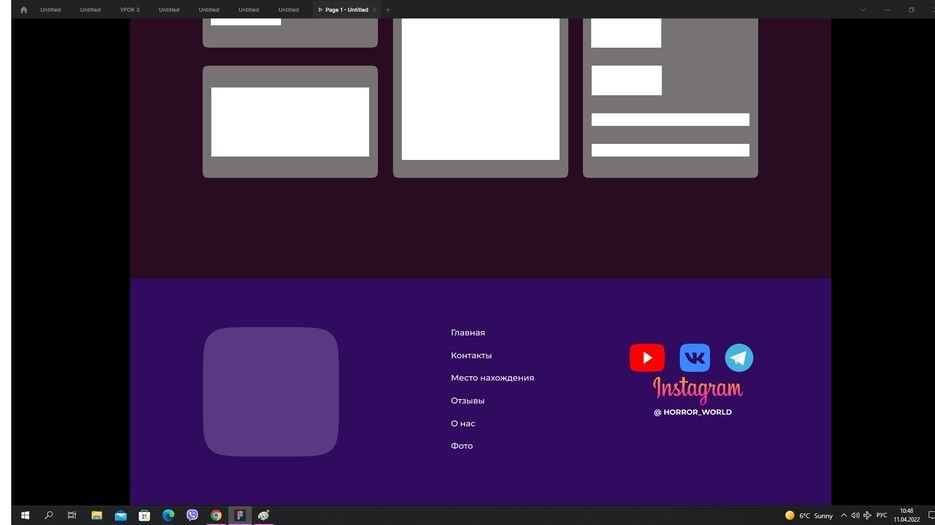This screenshot has height=525, width=935.
Task: Switch to the УРОК 3 tab
Action: pyautogui.click(x=130, y=10)
